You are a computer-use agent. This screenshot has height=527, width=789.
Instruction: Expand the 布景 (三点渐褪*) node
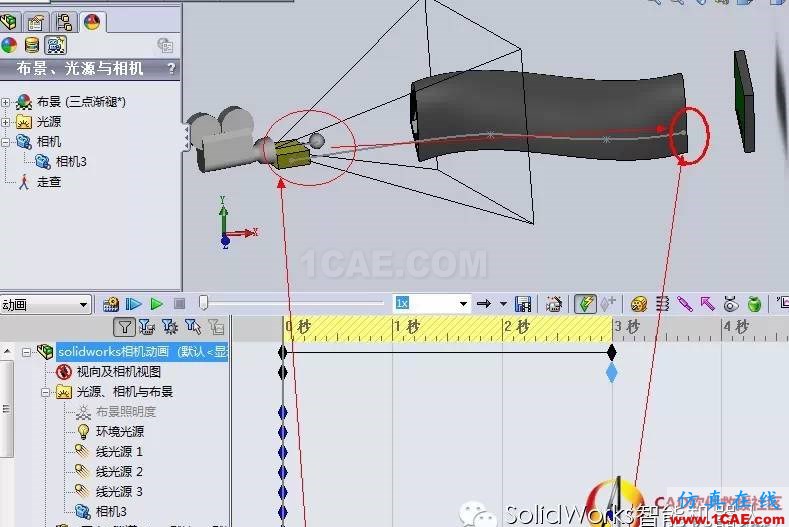pyautogui.click(x=6, y=102)
